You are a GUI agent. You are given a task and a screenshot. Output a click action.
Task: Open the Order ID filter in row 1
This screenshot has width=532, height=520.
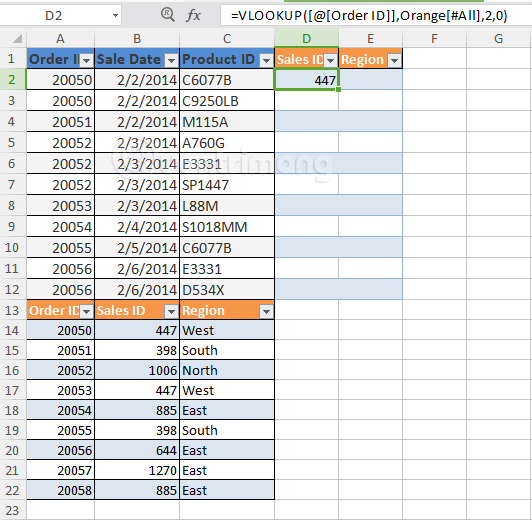click(x=86, y=60)
